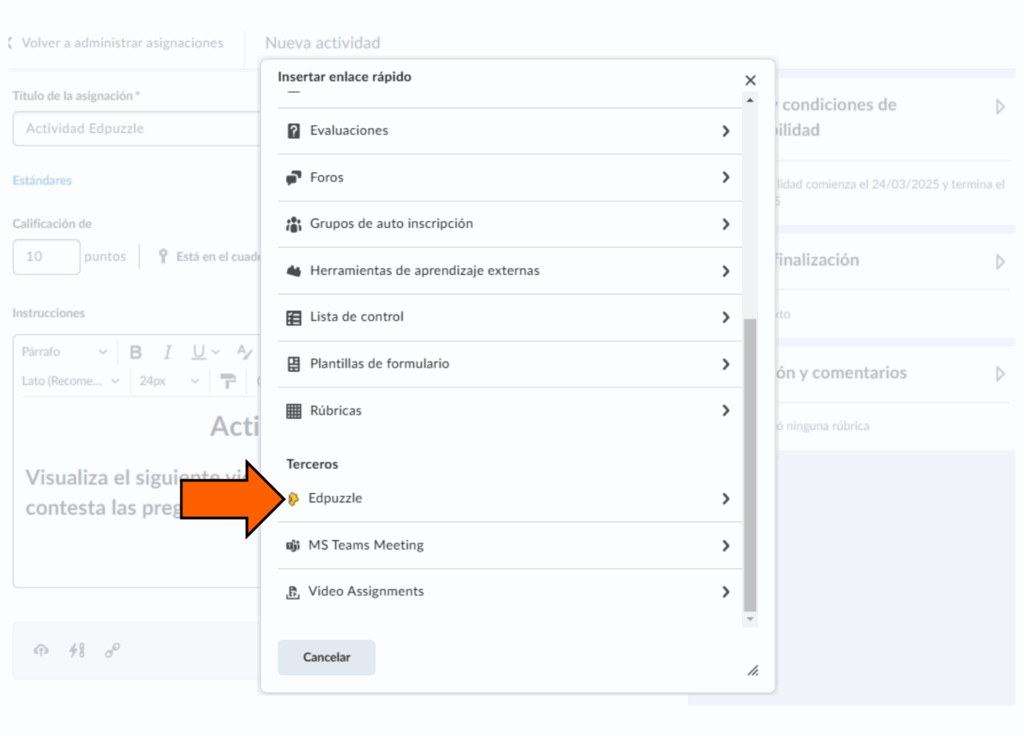Click the Edpuzzle puzzle-piece icon
Screen dimensions: 1024x736
click(293, 498)
